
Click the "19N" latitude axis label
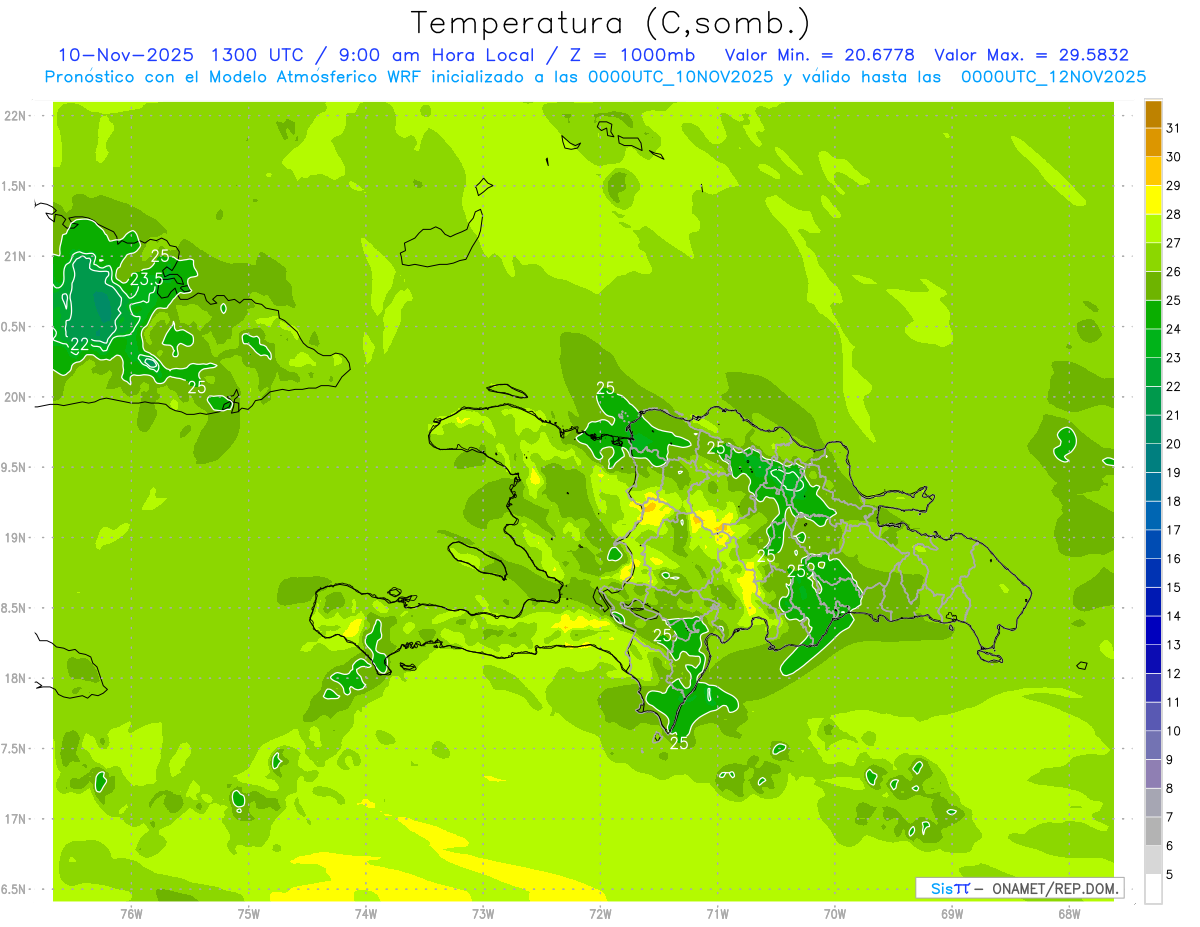[x=16, y=538]
